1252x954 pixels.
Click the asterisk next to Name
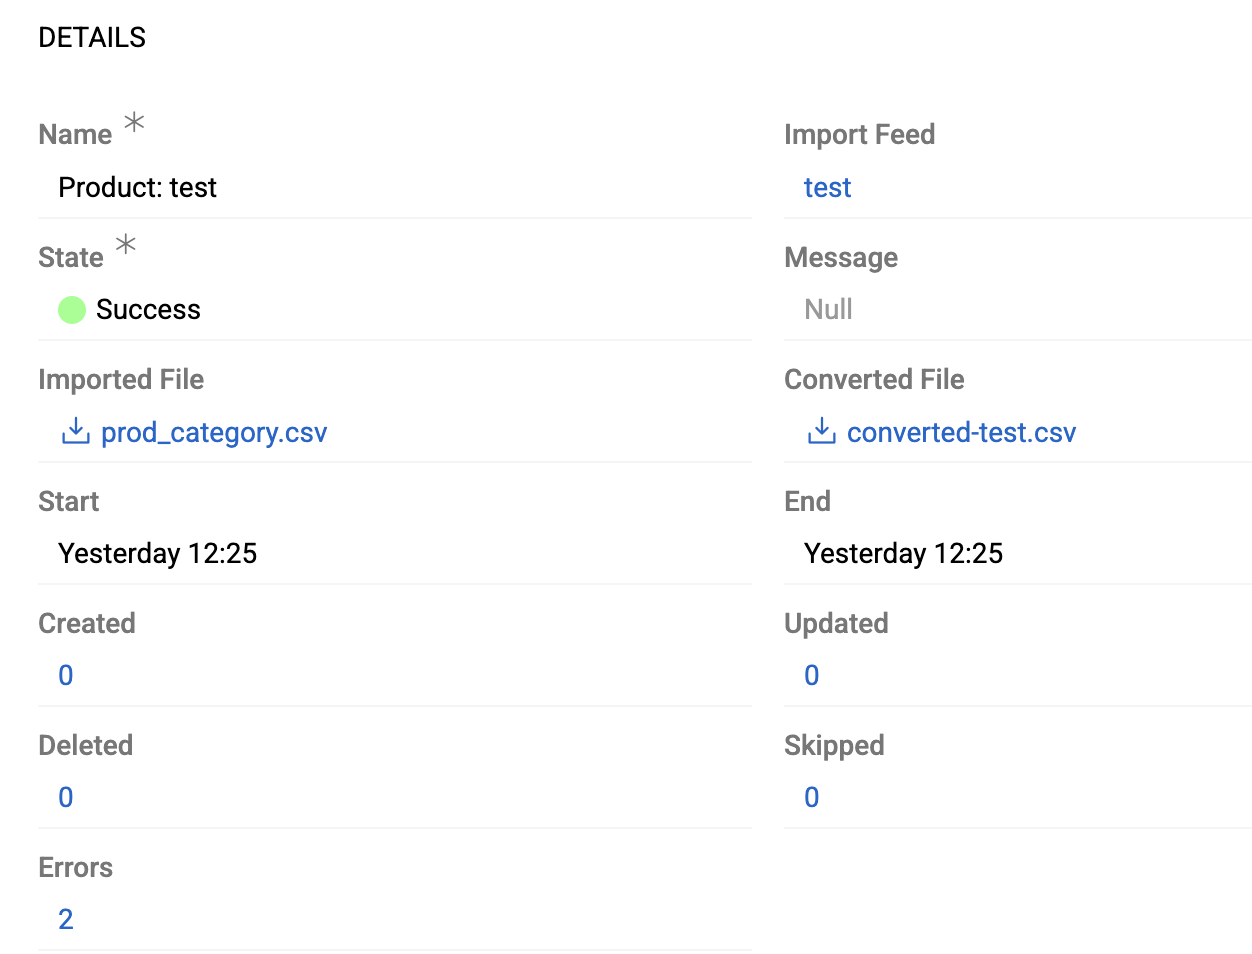click(x=133, y=122)
